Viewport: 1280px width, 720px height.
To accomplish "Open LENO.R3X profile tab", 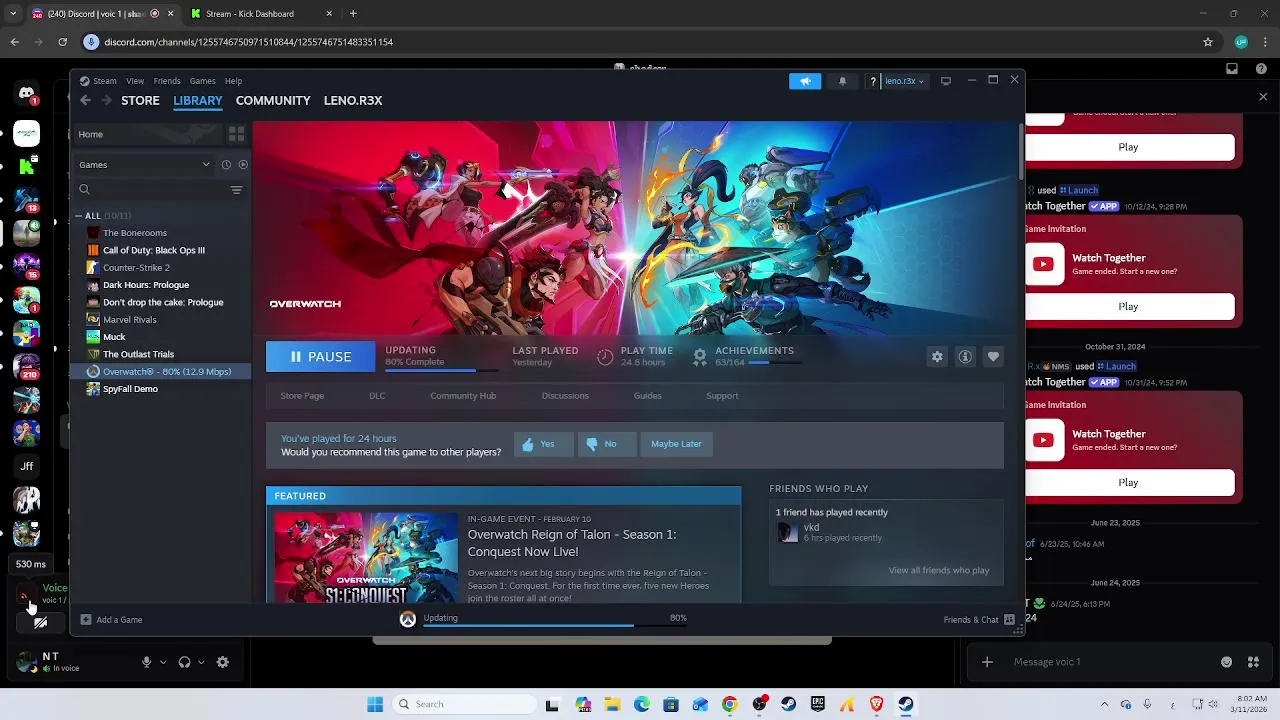I will click(353, 100).
